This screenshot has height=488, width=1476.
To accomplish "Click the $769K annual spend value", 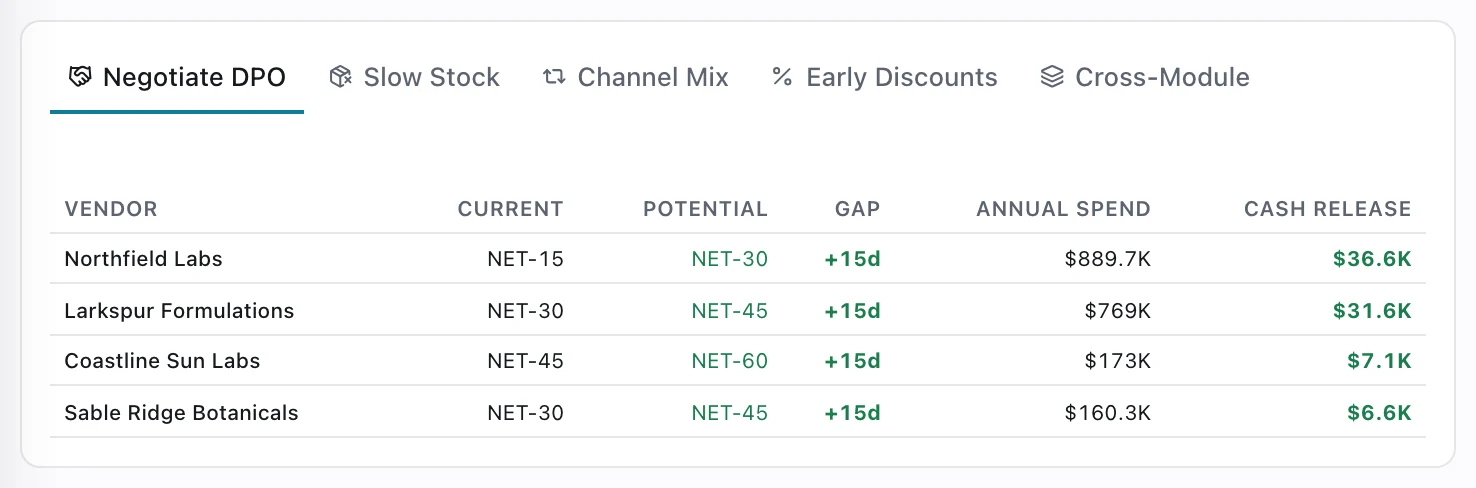I will [x=1118, y=311].
